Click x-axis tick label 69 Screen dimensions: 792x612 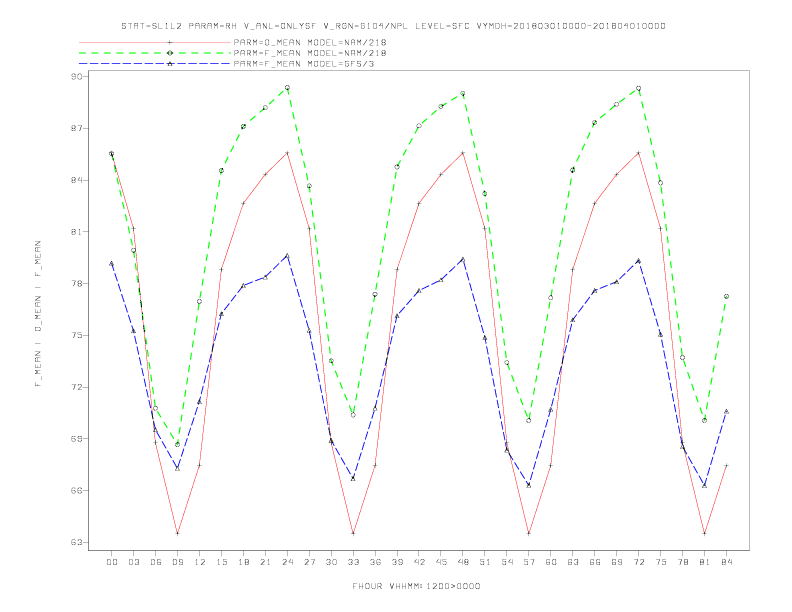617,562
